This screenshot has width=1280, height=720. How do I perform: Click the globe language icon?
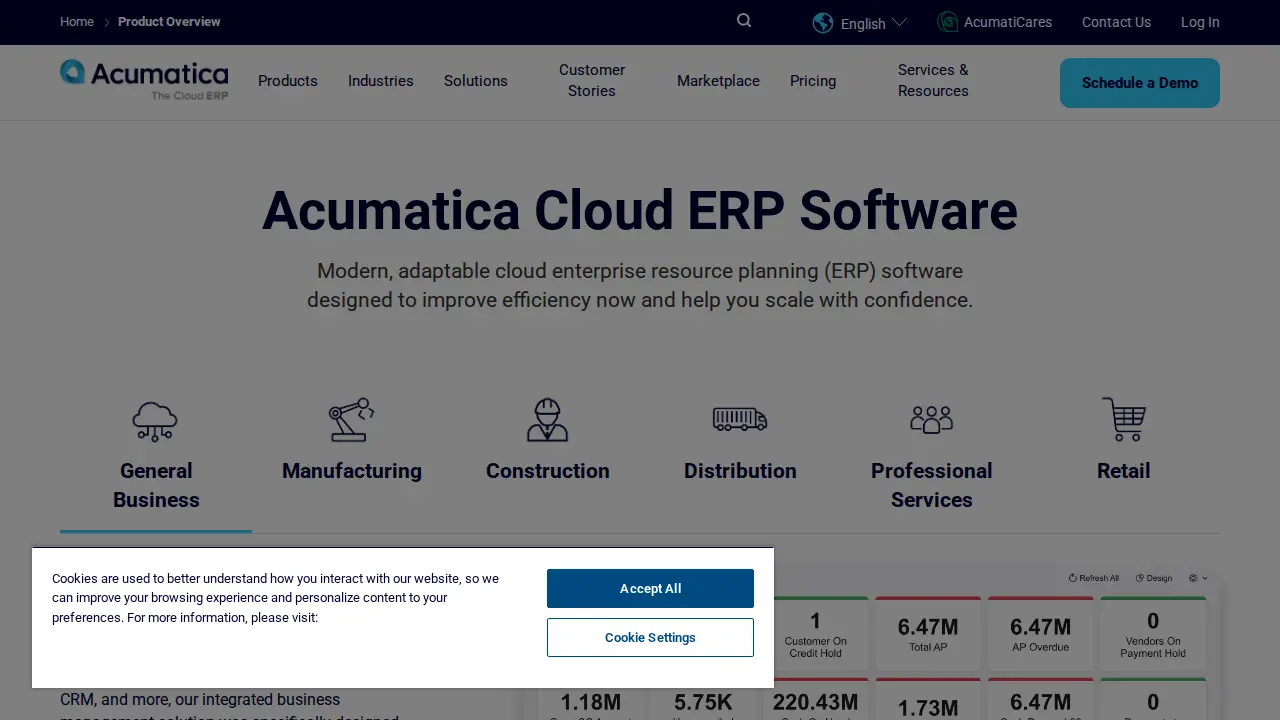pyautogui.click(x=823, y=22)
